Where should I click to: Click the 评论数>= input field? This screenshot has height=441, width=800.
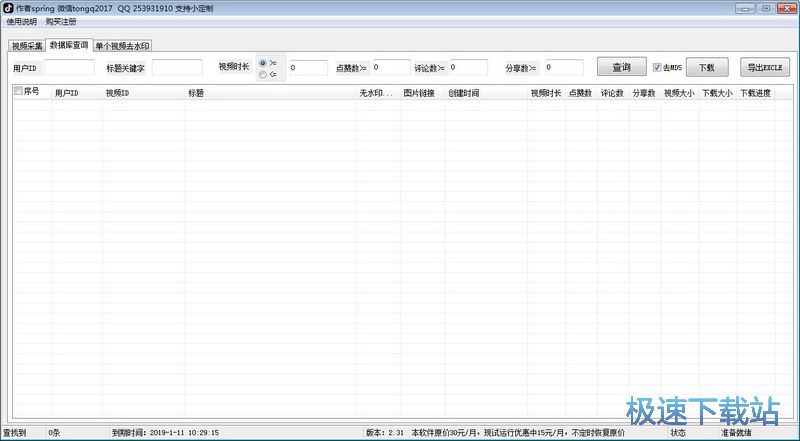467,68
